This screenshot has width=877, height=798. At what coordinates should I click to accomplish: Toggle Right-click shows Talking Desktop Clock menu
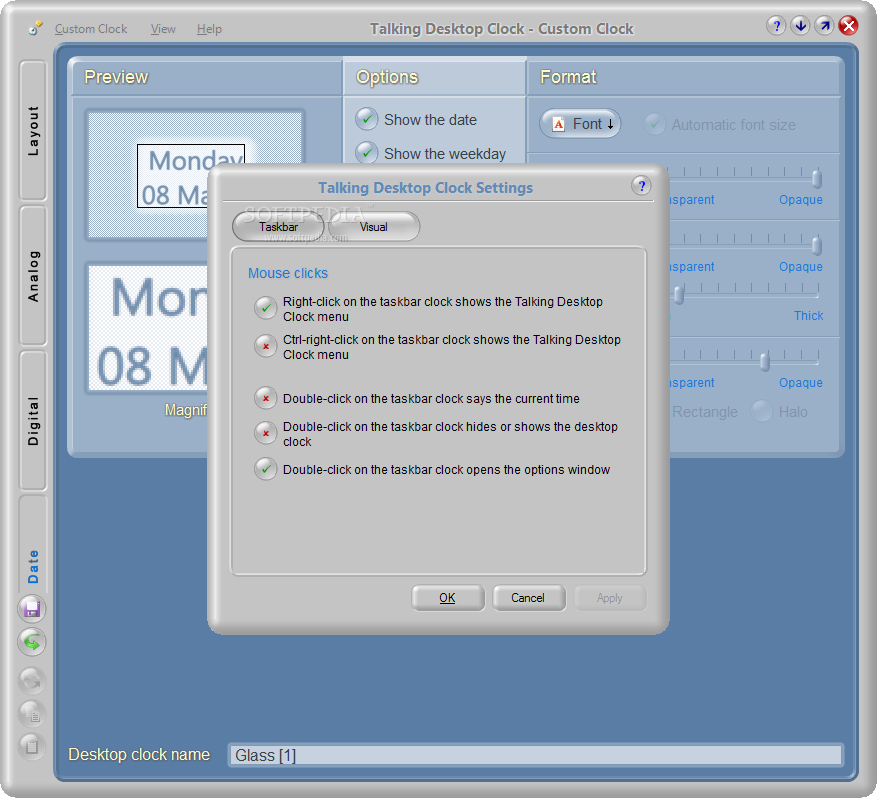pyautogui.click(x=266, y=308)
